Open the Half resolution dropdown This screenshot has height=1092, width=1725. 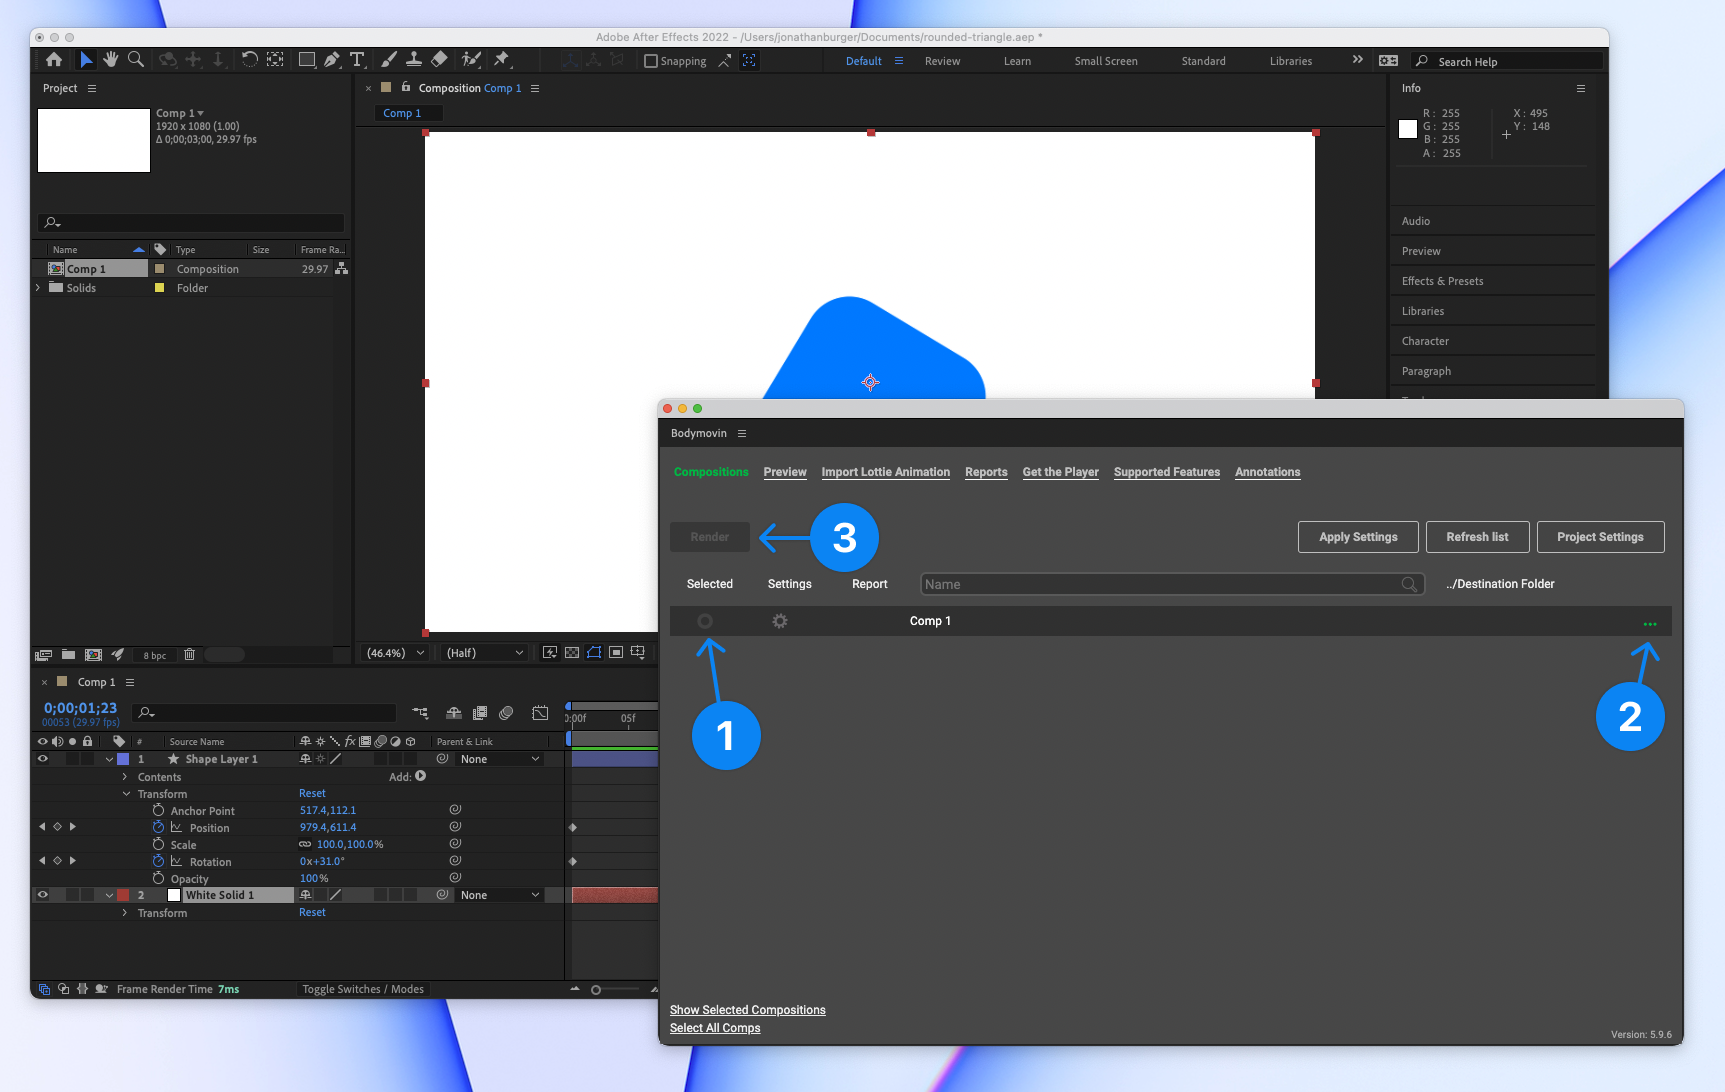click(x=484, y=653)
